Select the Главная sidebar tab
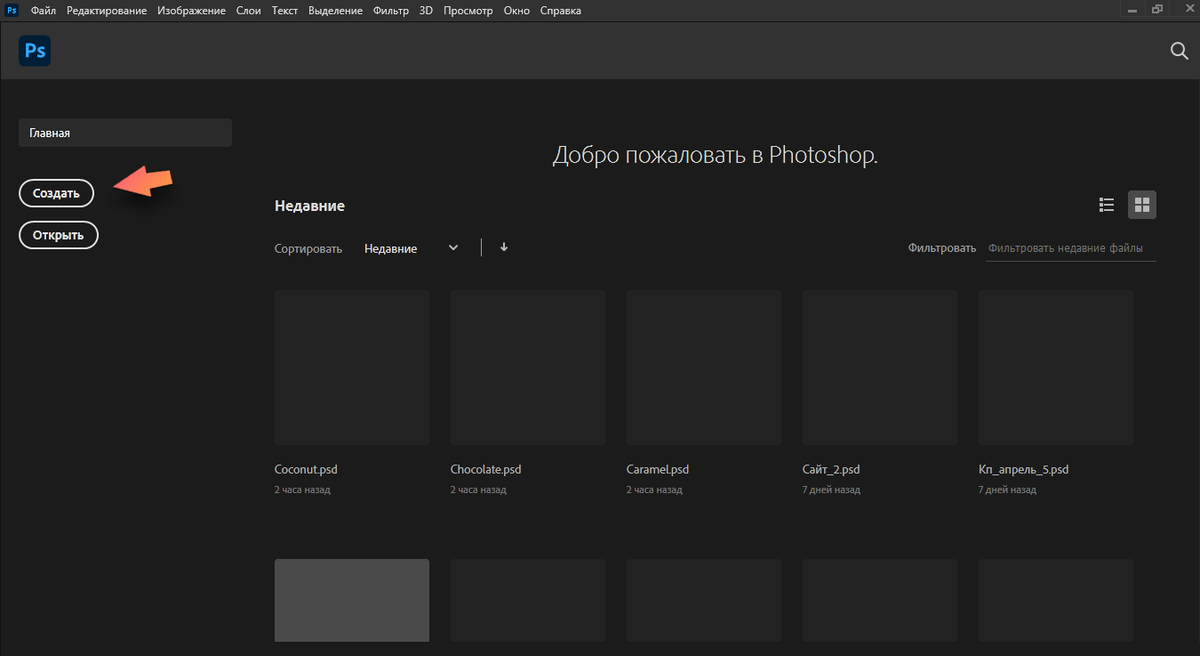 pyautogui.click(x=125, y=132)
